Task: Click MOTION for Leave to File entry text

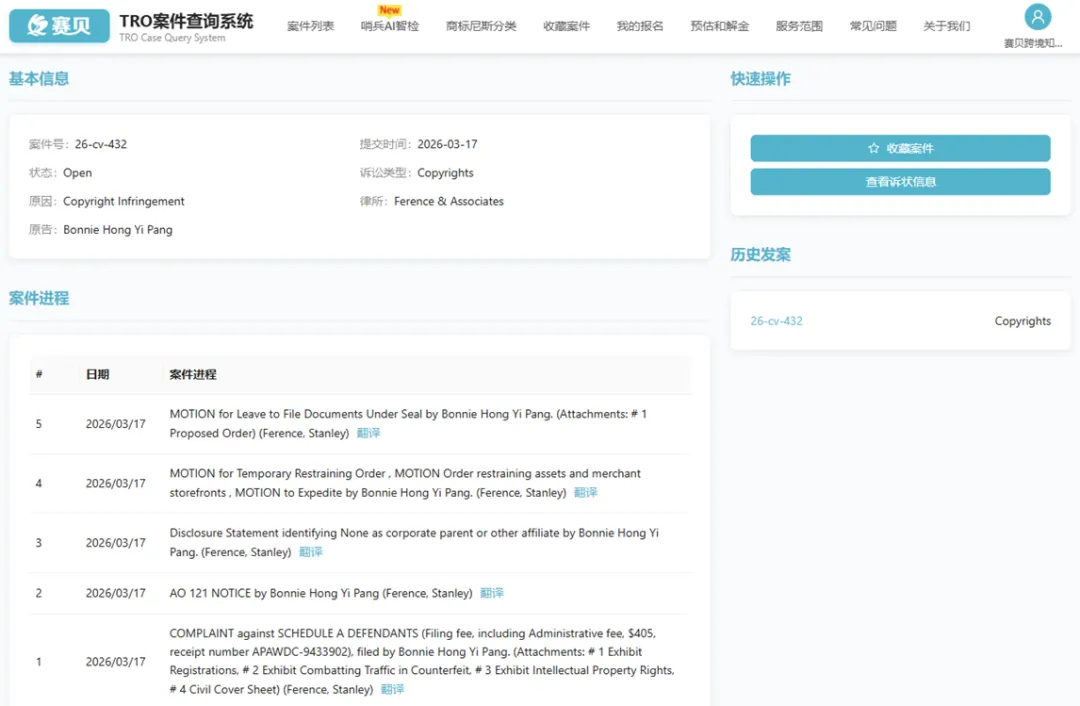Action: [x=408, y=424]
